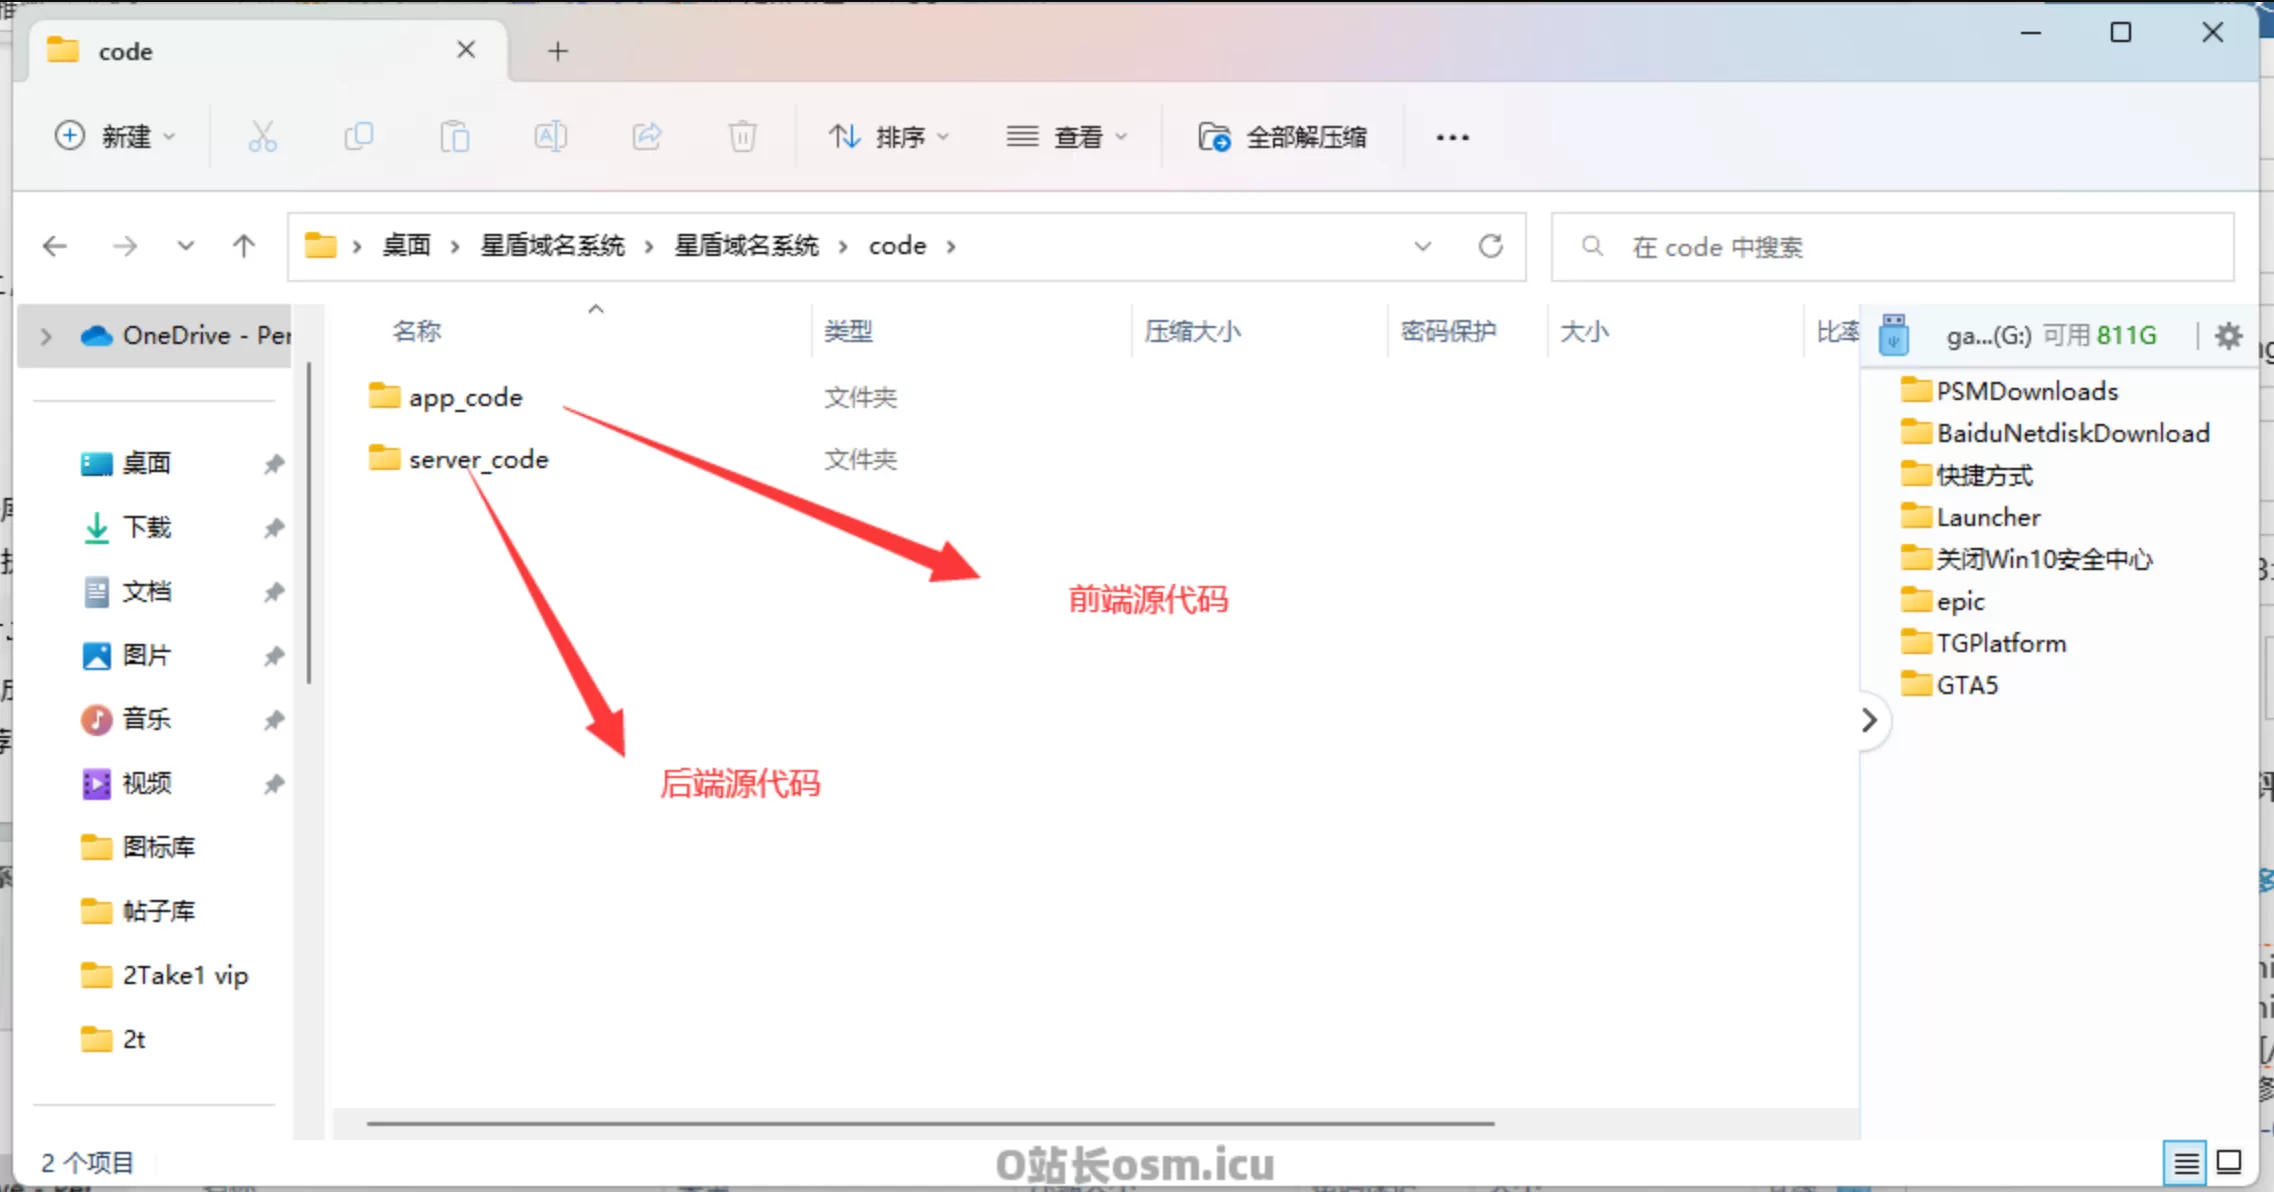Image resolution: width=2274 pixels, height=1192 pixels.
Task: Switch to details list view icon
Action: tap(2185, 1163)
